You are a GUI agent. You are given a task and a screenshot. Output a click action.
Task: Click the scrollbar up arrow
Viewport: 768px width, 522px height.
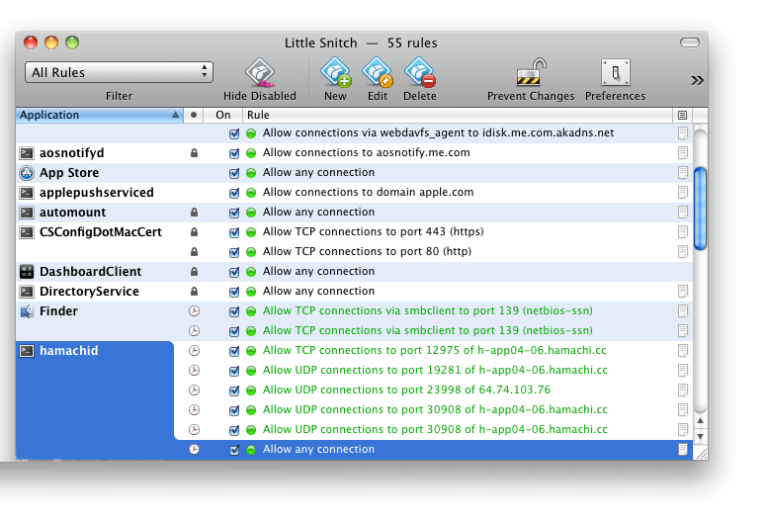[x=700, y=421]
